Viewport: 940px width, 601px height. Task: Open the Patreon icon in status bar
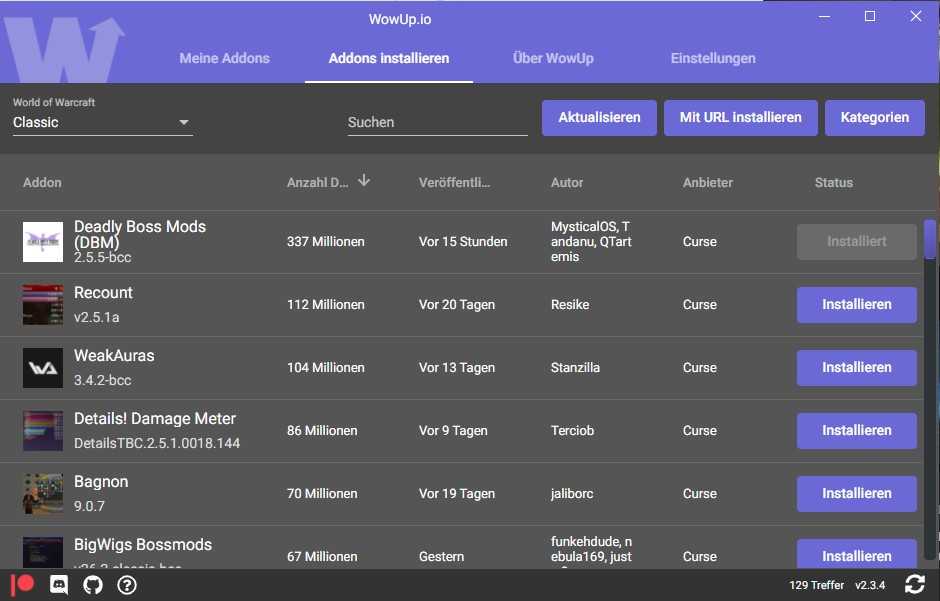pyautogui.click(x=23, y=585)
